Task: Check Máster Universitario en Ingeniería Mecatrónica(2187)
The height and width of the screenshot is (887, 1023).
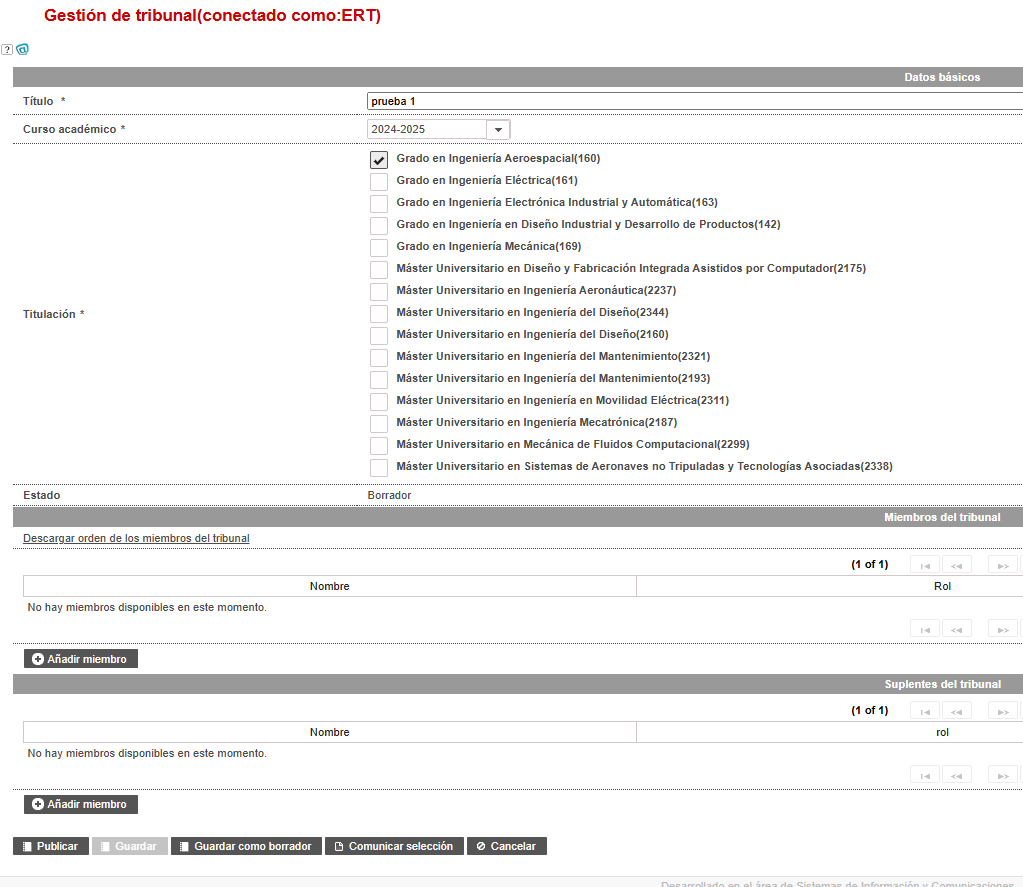Action: coord(379,423)
